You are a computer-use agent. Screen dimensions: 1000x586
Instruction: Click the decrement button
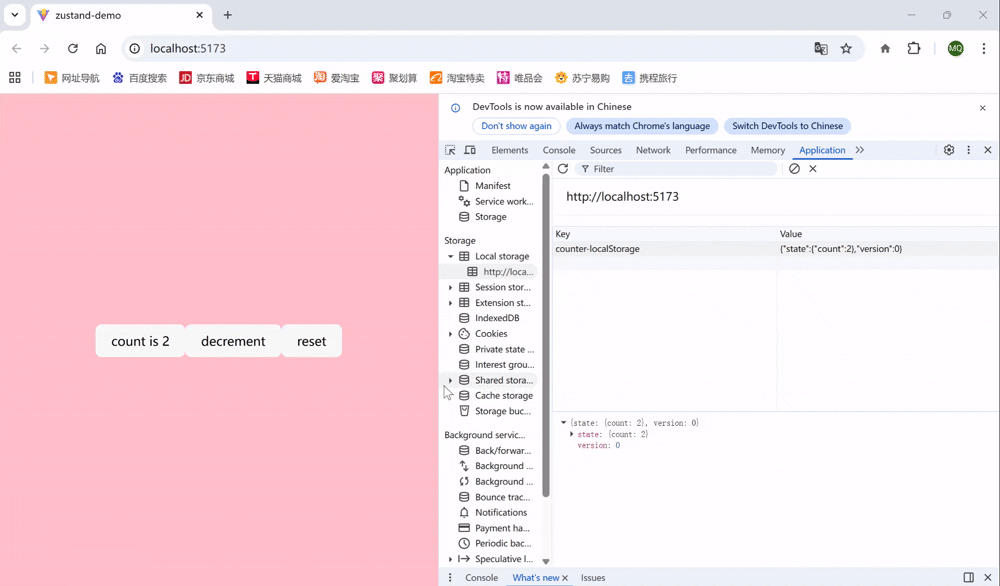[233, 341]
